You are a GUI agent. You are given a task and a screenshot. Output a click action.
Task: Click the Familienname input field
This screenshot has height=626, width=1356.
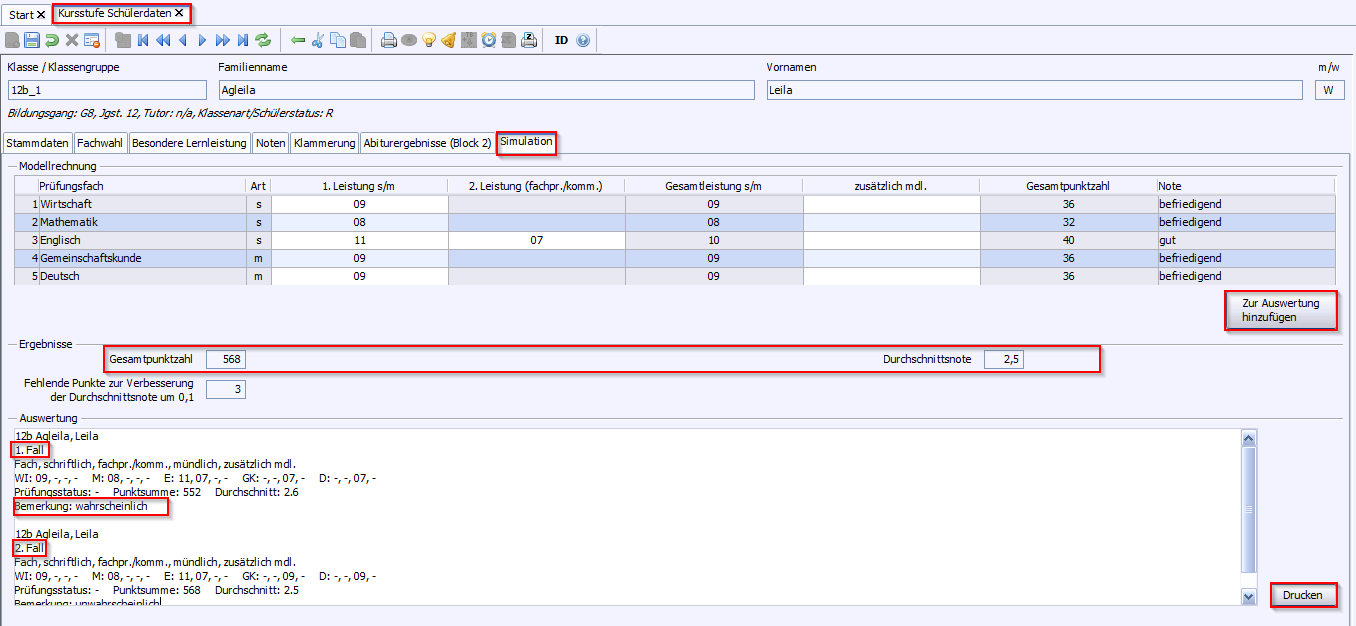485,90
